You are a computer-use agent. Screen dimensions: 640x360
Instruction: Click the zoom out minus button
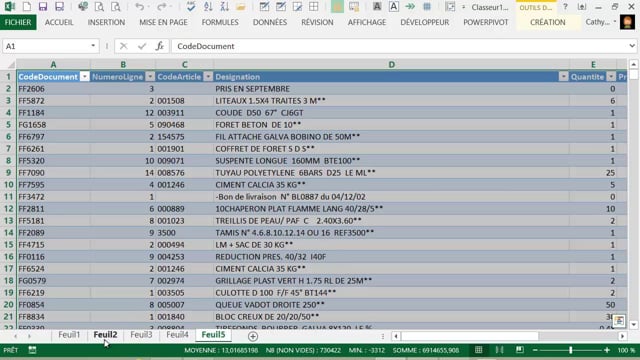[535, 350]
